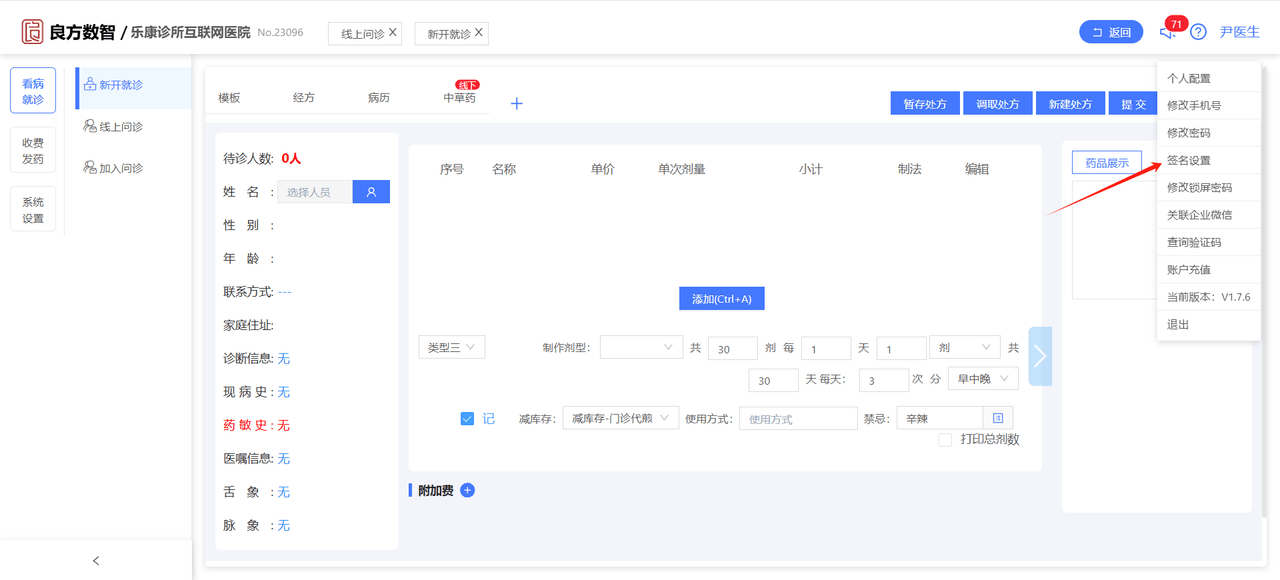Click the 药品展示 button
The height and width of the screenshot is (580, 1280).
[x=1107, y=163]
